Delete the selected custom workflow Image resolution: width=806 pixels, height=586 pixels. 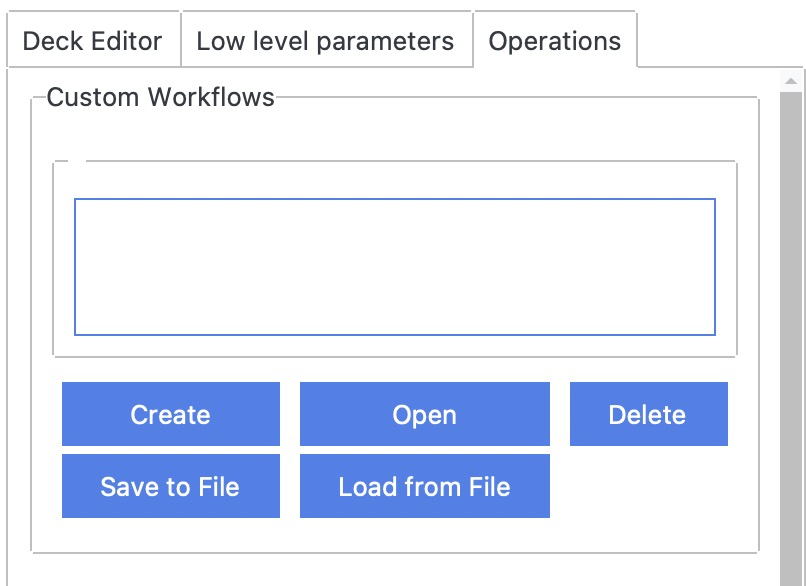coord(647,414)
